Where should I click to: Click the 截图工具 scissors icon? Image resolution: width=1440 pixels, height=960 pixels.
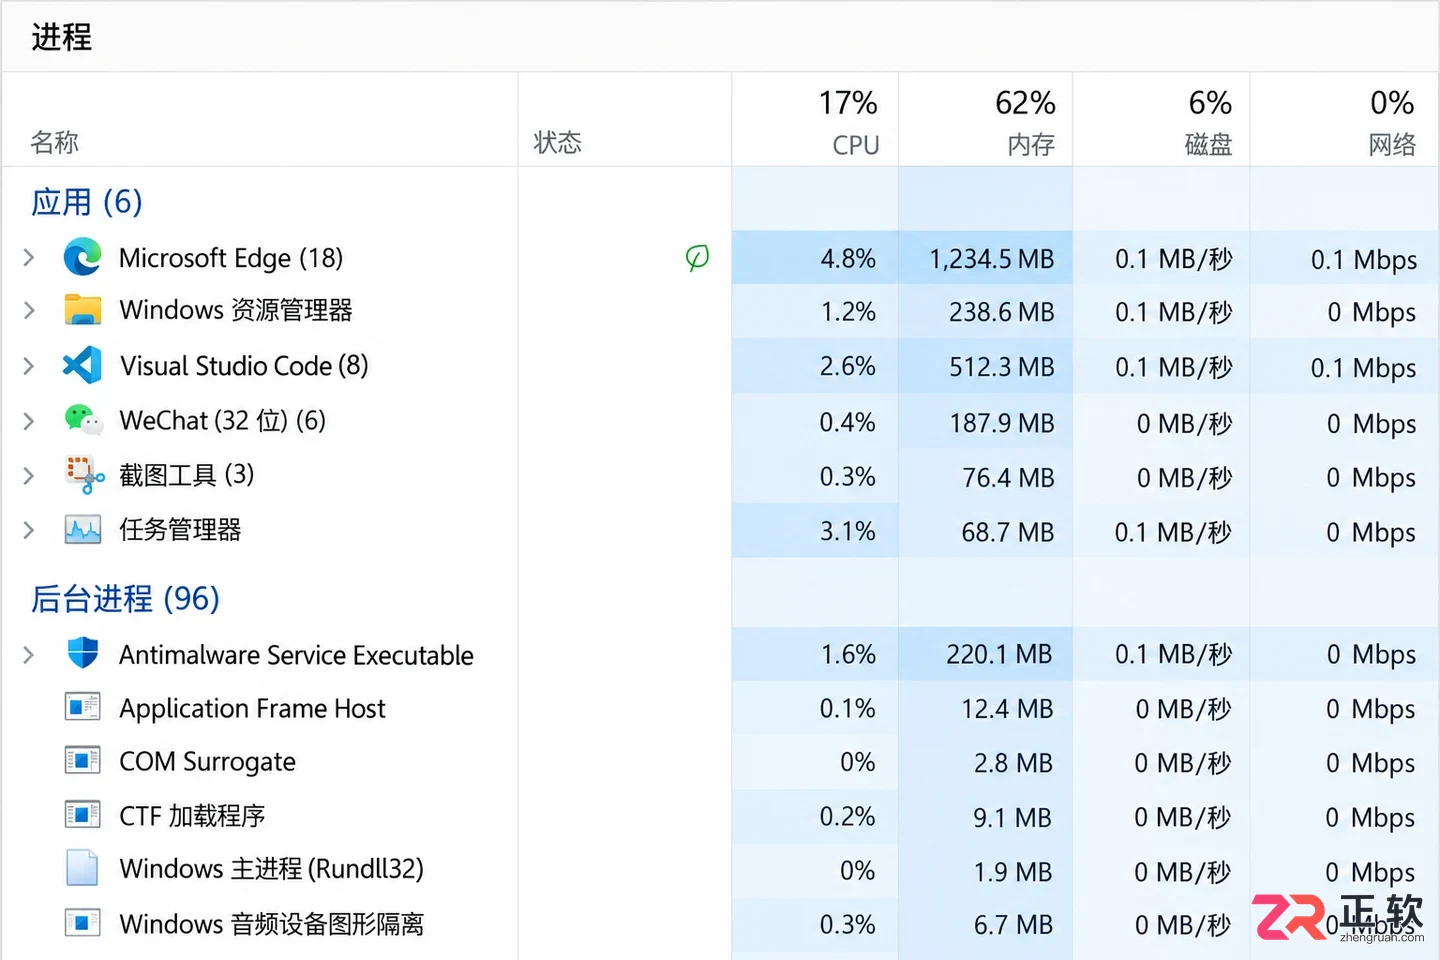[x=84, y=475]
